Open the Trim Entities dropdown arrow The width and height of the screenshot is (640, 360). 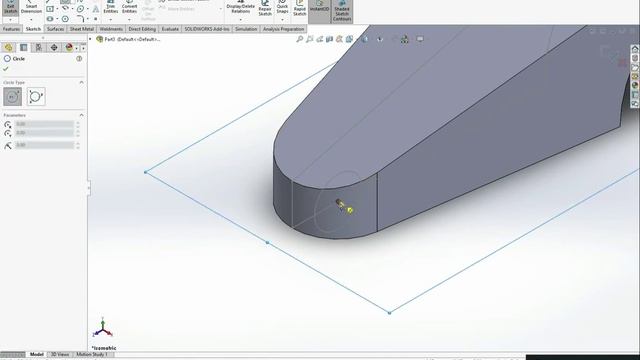(111, 19)
